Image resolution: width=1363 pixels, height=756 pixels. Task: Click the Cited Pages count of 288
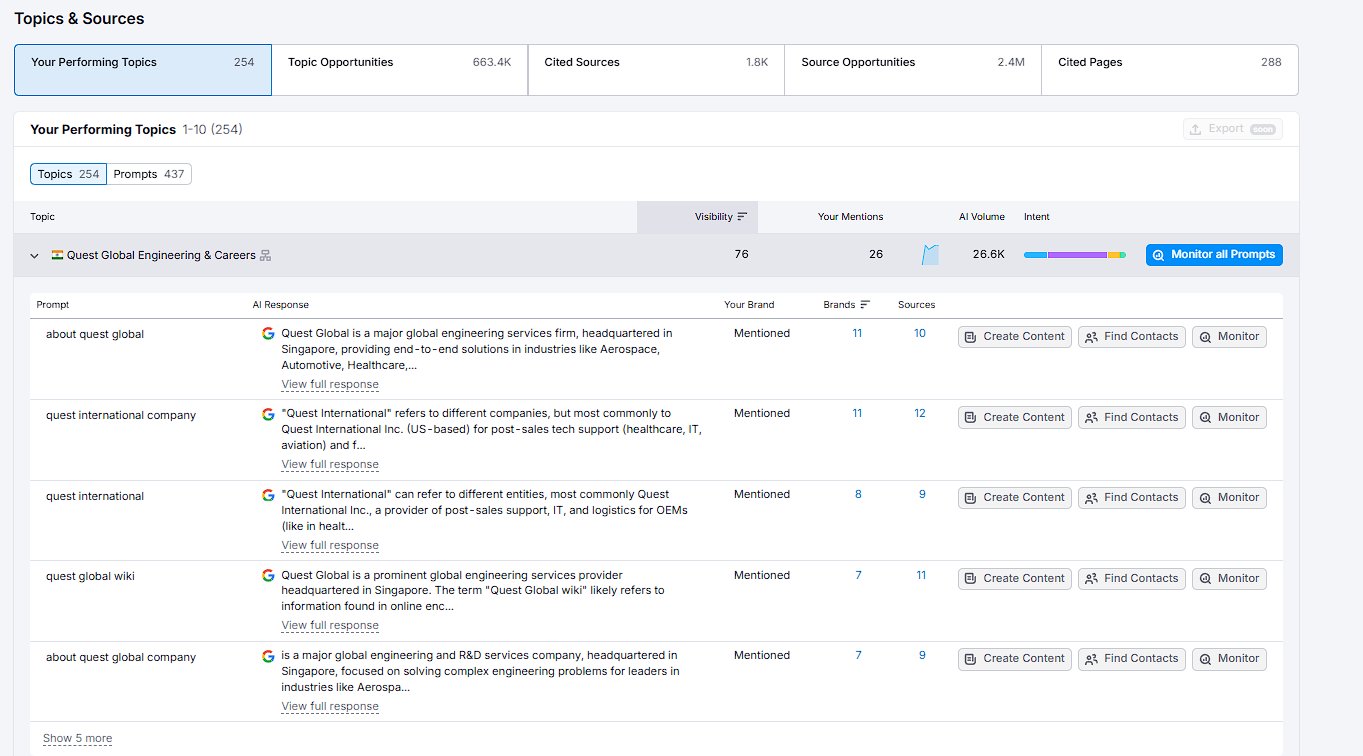(x=1271, y=61)
